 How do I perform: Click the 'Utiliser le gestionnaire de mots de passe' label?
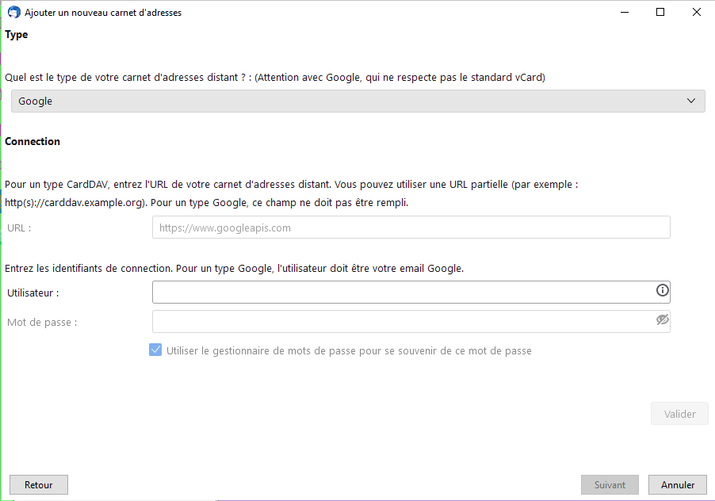pos(349,351)
